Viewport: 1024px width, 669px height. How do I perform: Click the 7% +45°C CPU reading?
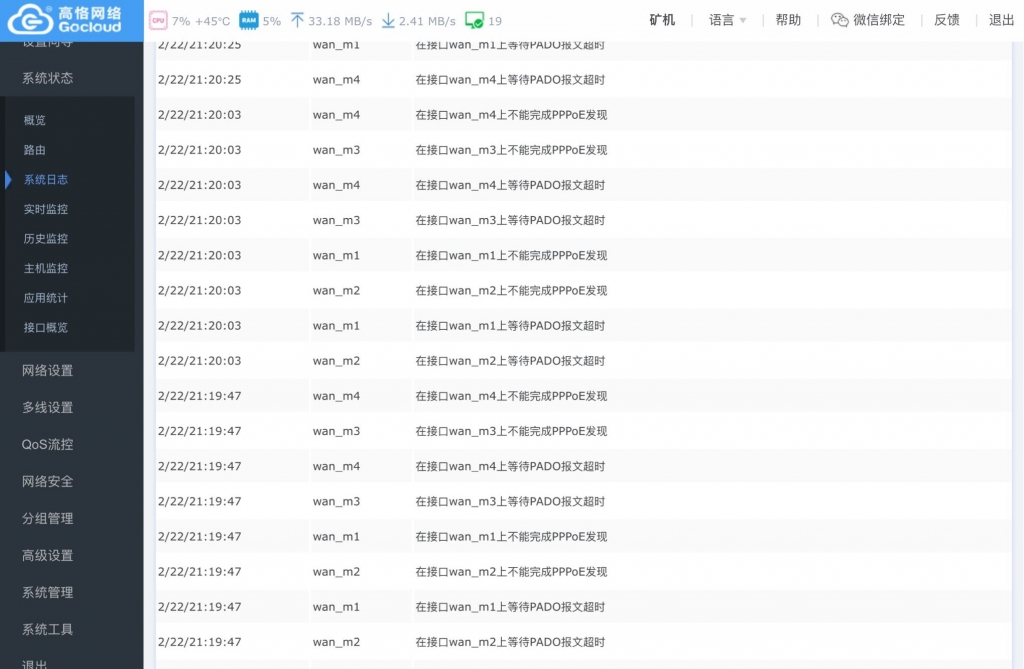(200, 21)
